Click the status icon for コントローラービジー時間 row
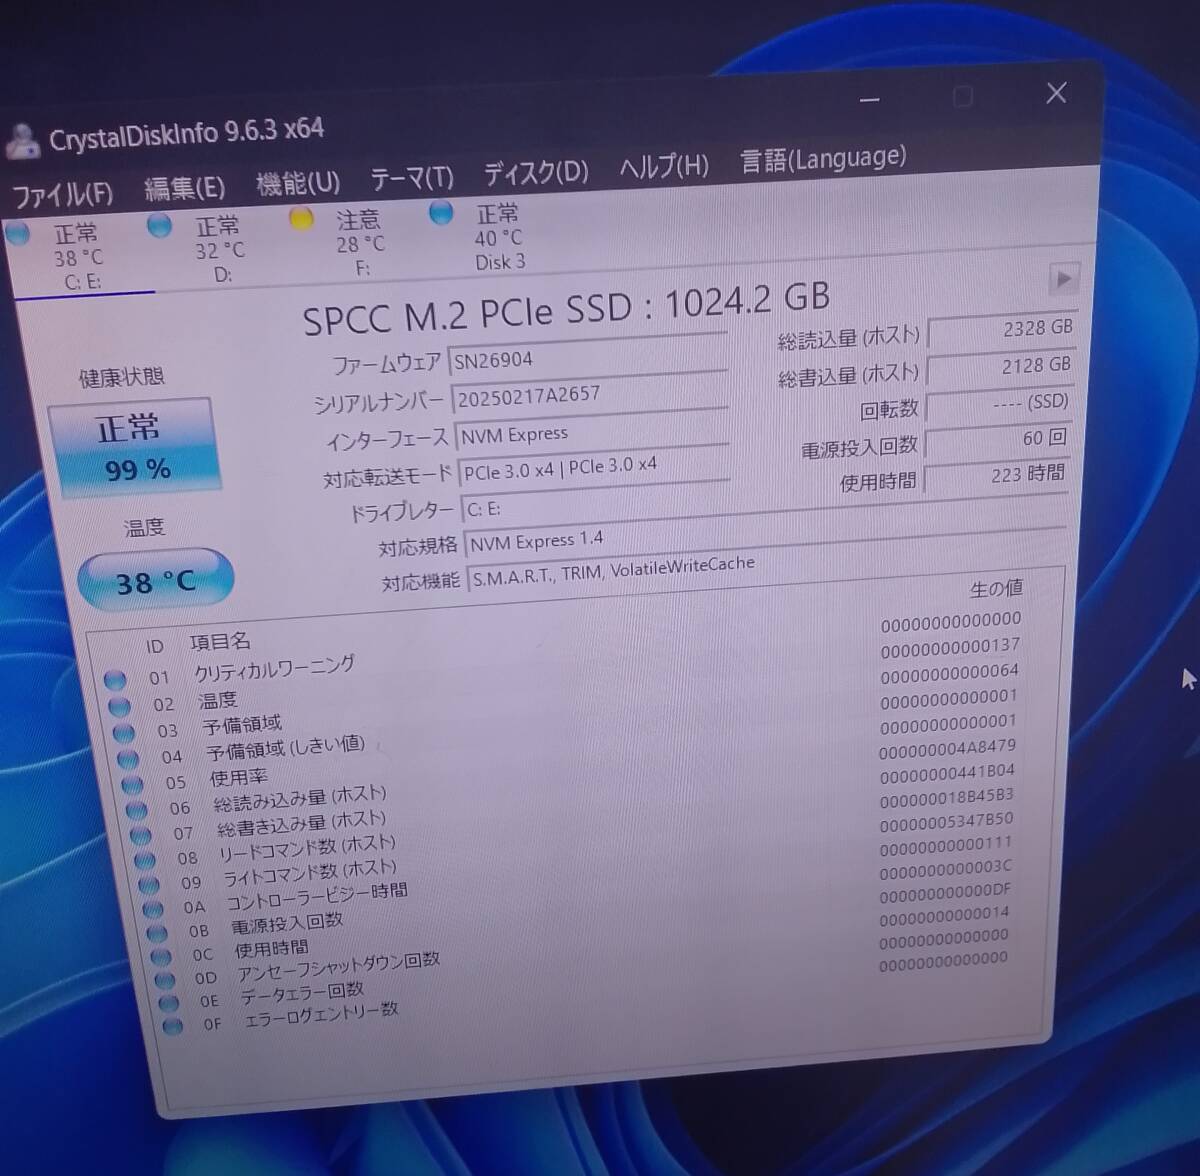The image size is (1200, 1176). (x=154, y=909)
